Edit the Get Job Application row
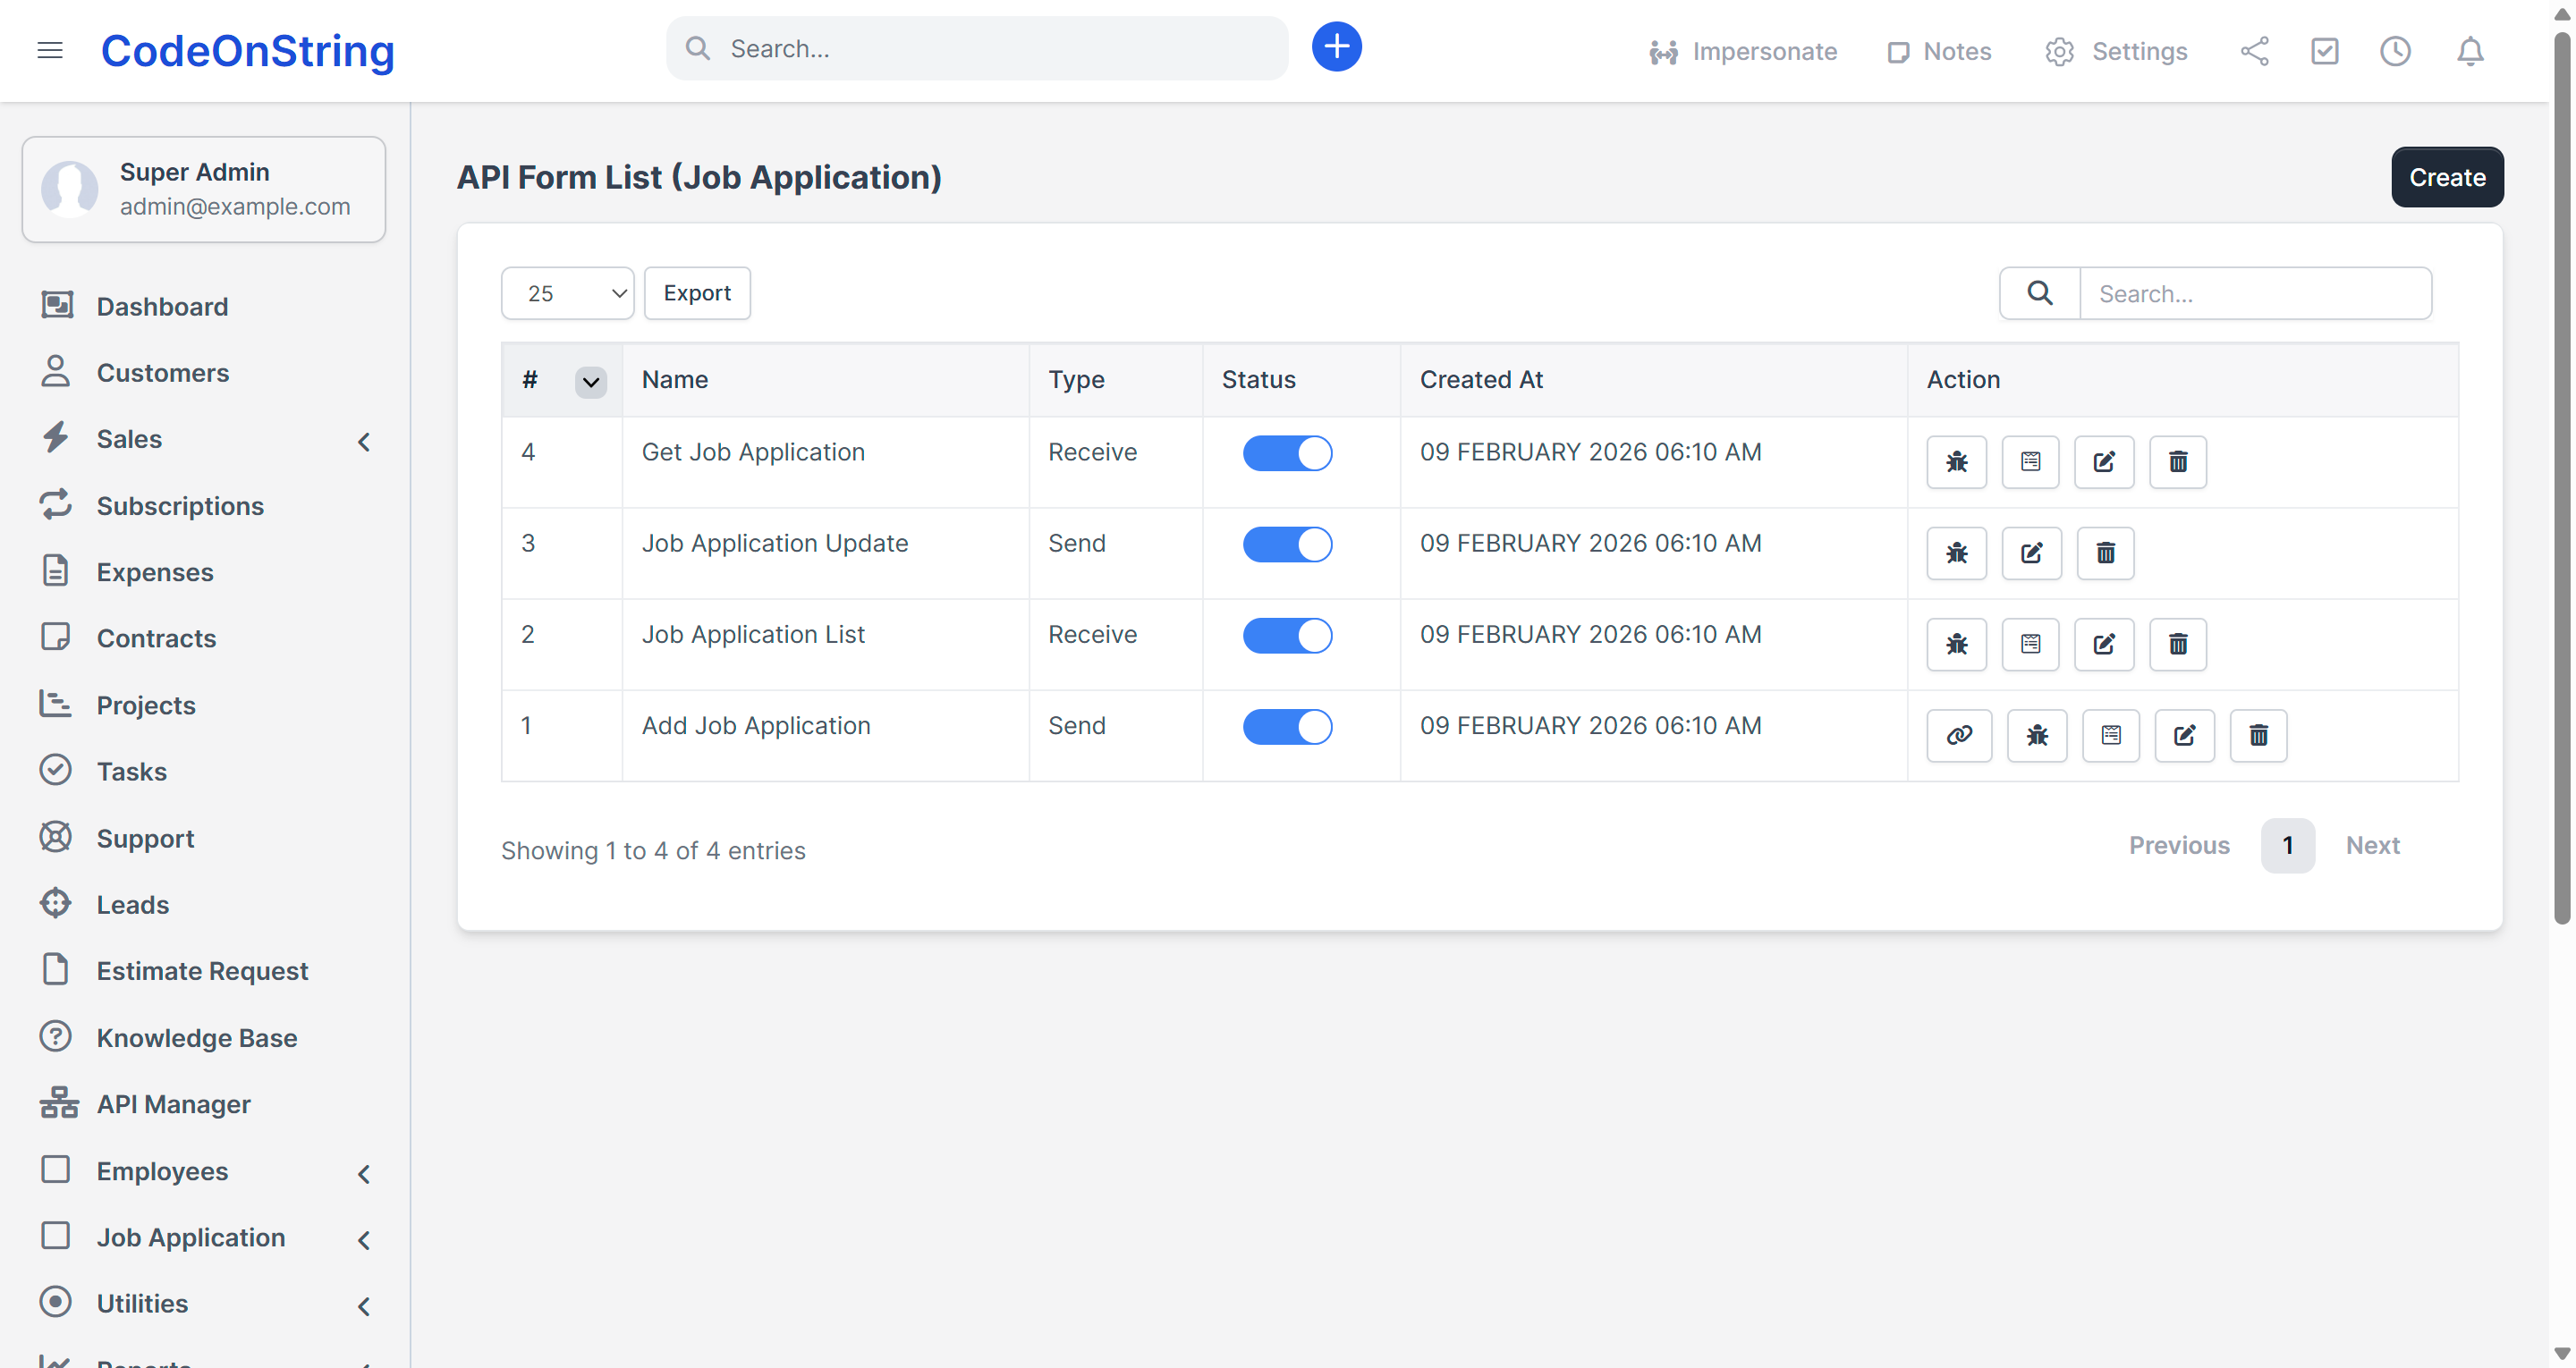Screen dimensions: 2576x1368 pyautogui.click(x=2104, y=462)
